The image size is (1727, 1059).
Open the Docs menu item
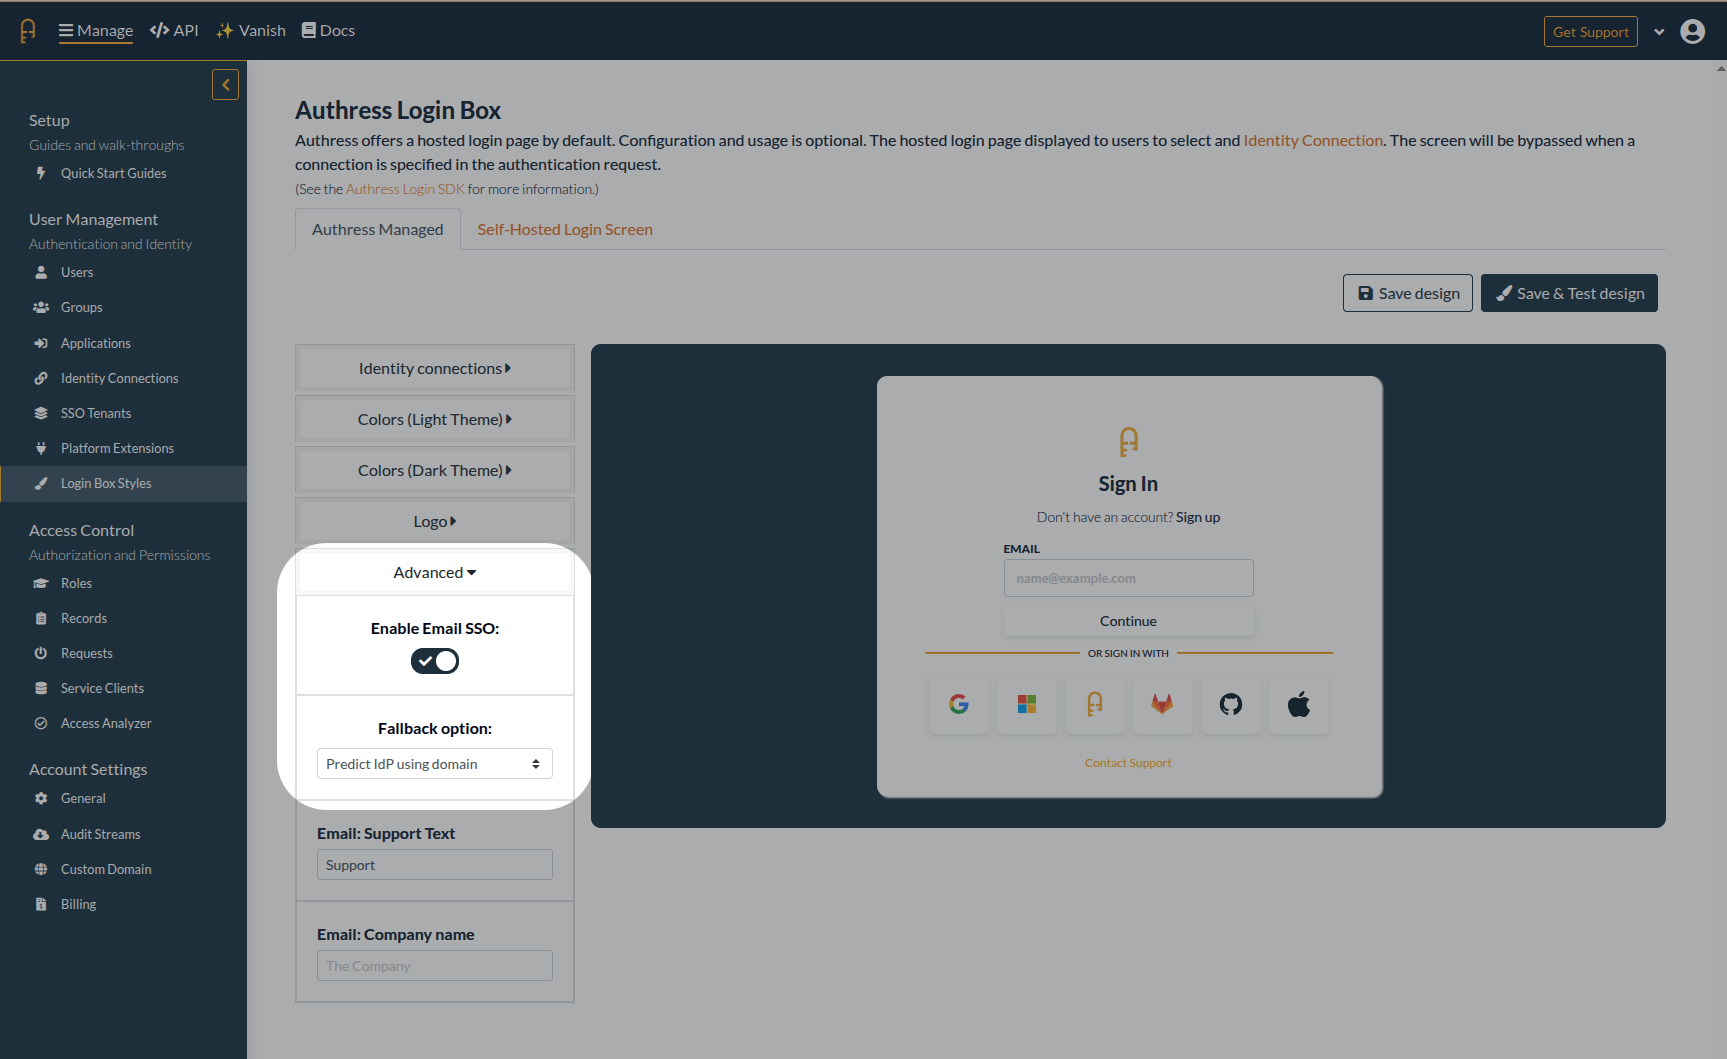(x=328, y=30)
